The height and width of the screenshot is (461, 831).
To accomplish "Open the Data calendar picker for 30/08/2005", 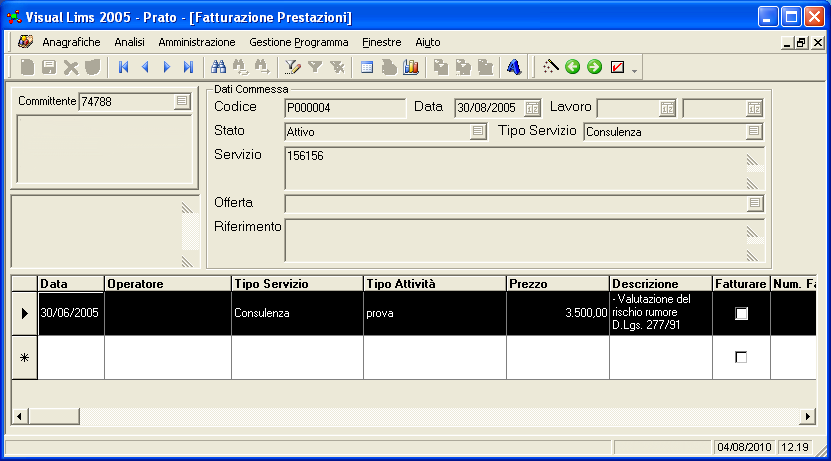I will pyautogui.click(x=532, y=108).
